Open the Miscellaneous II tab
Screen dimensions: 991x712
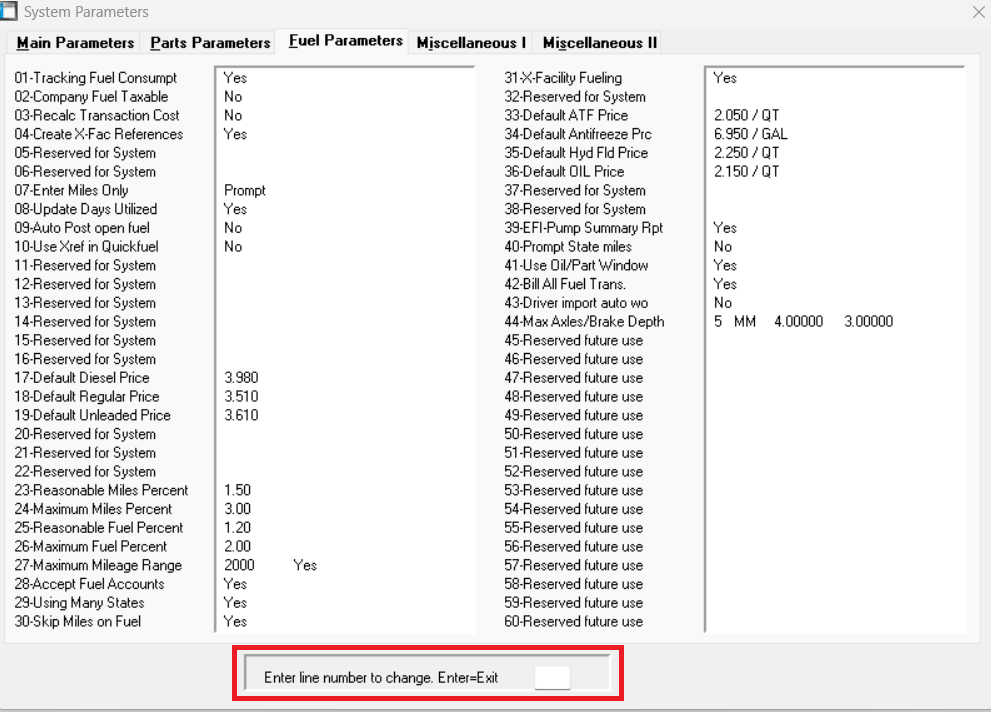pos(599,43)
